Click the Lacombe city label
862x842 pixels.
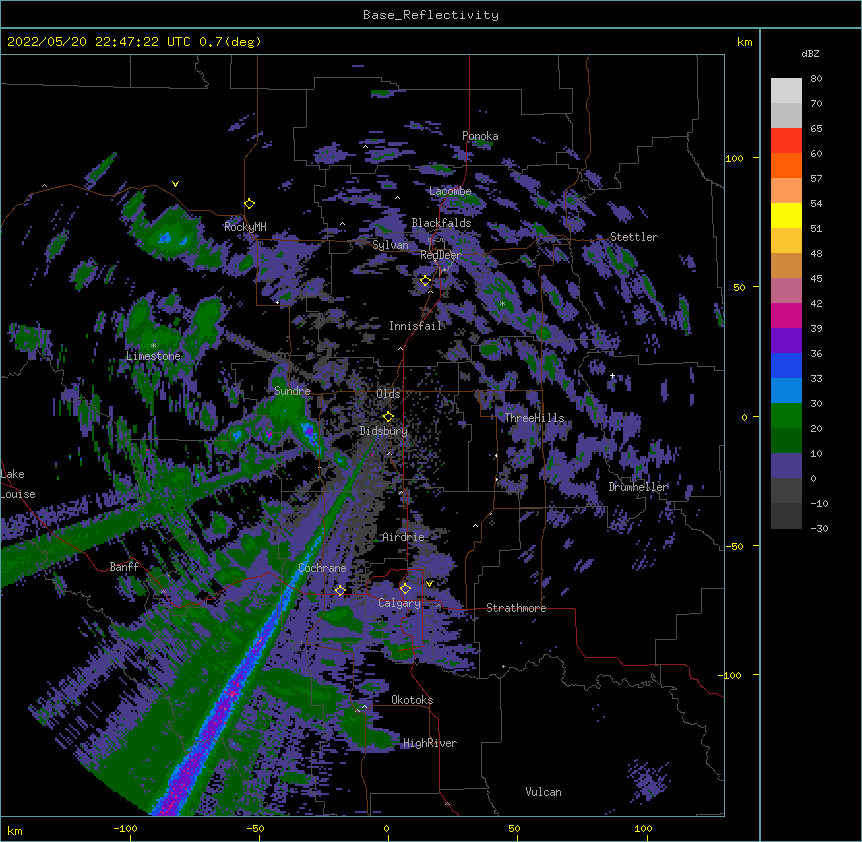pos(450,191)
